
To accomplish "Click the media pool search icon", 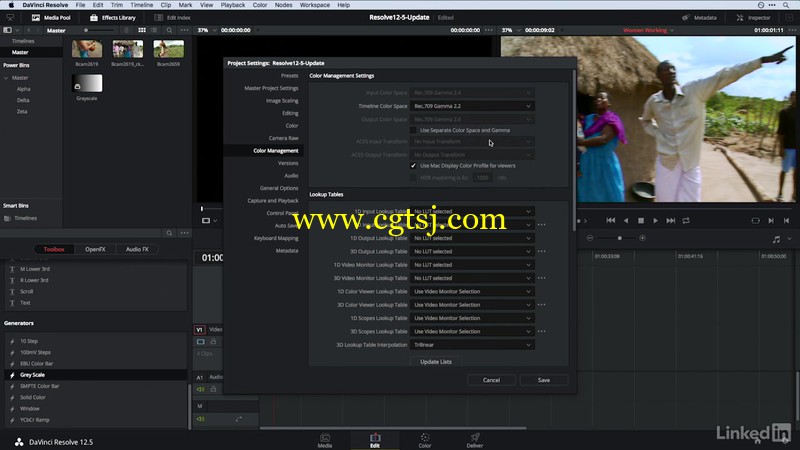I will [169, 30].
